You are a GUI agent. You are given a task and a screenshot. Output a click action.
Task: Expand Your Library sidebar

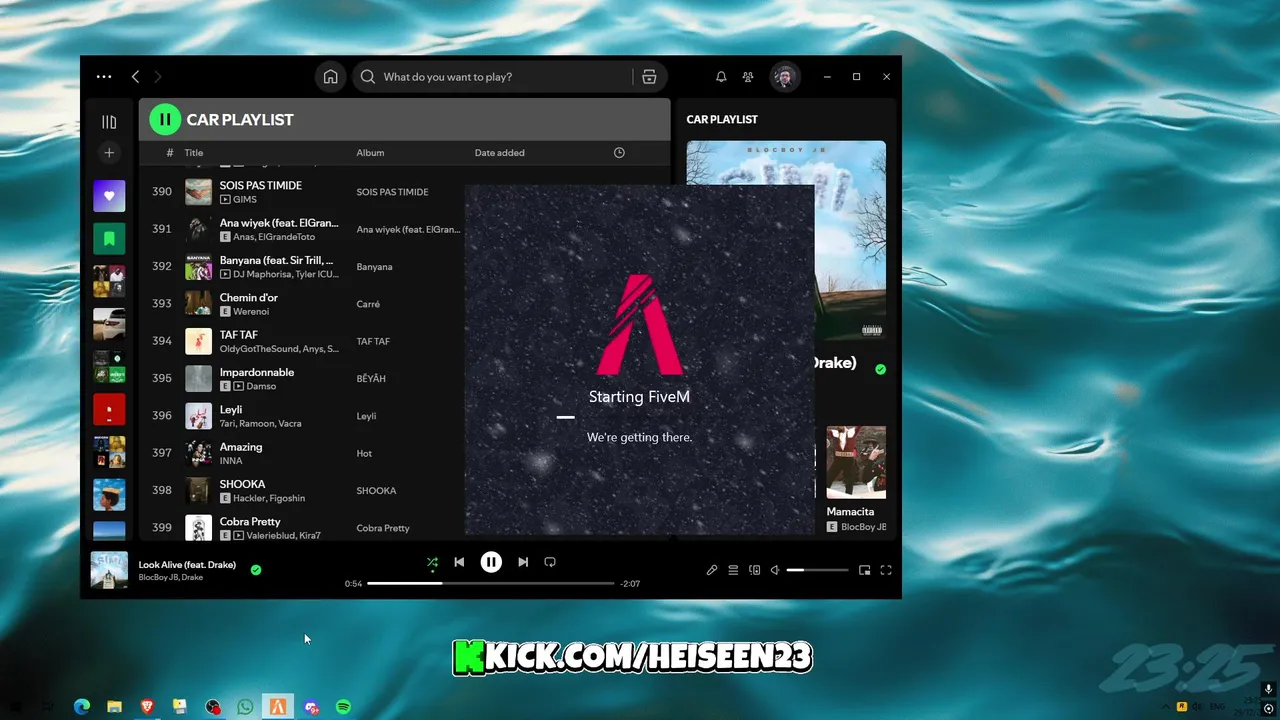click(109, 122)
